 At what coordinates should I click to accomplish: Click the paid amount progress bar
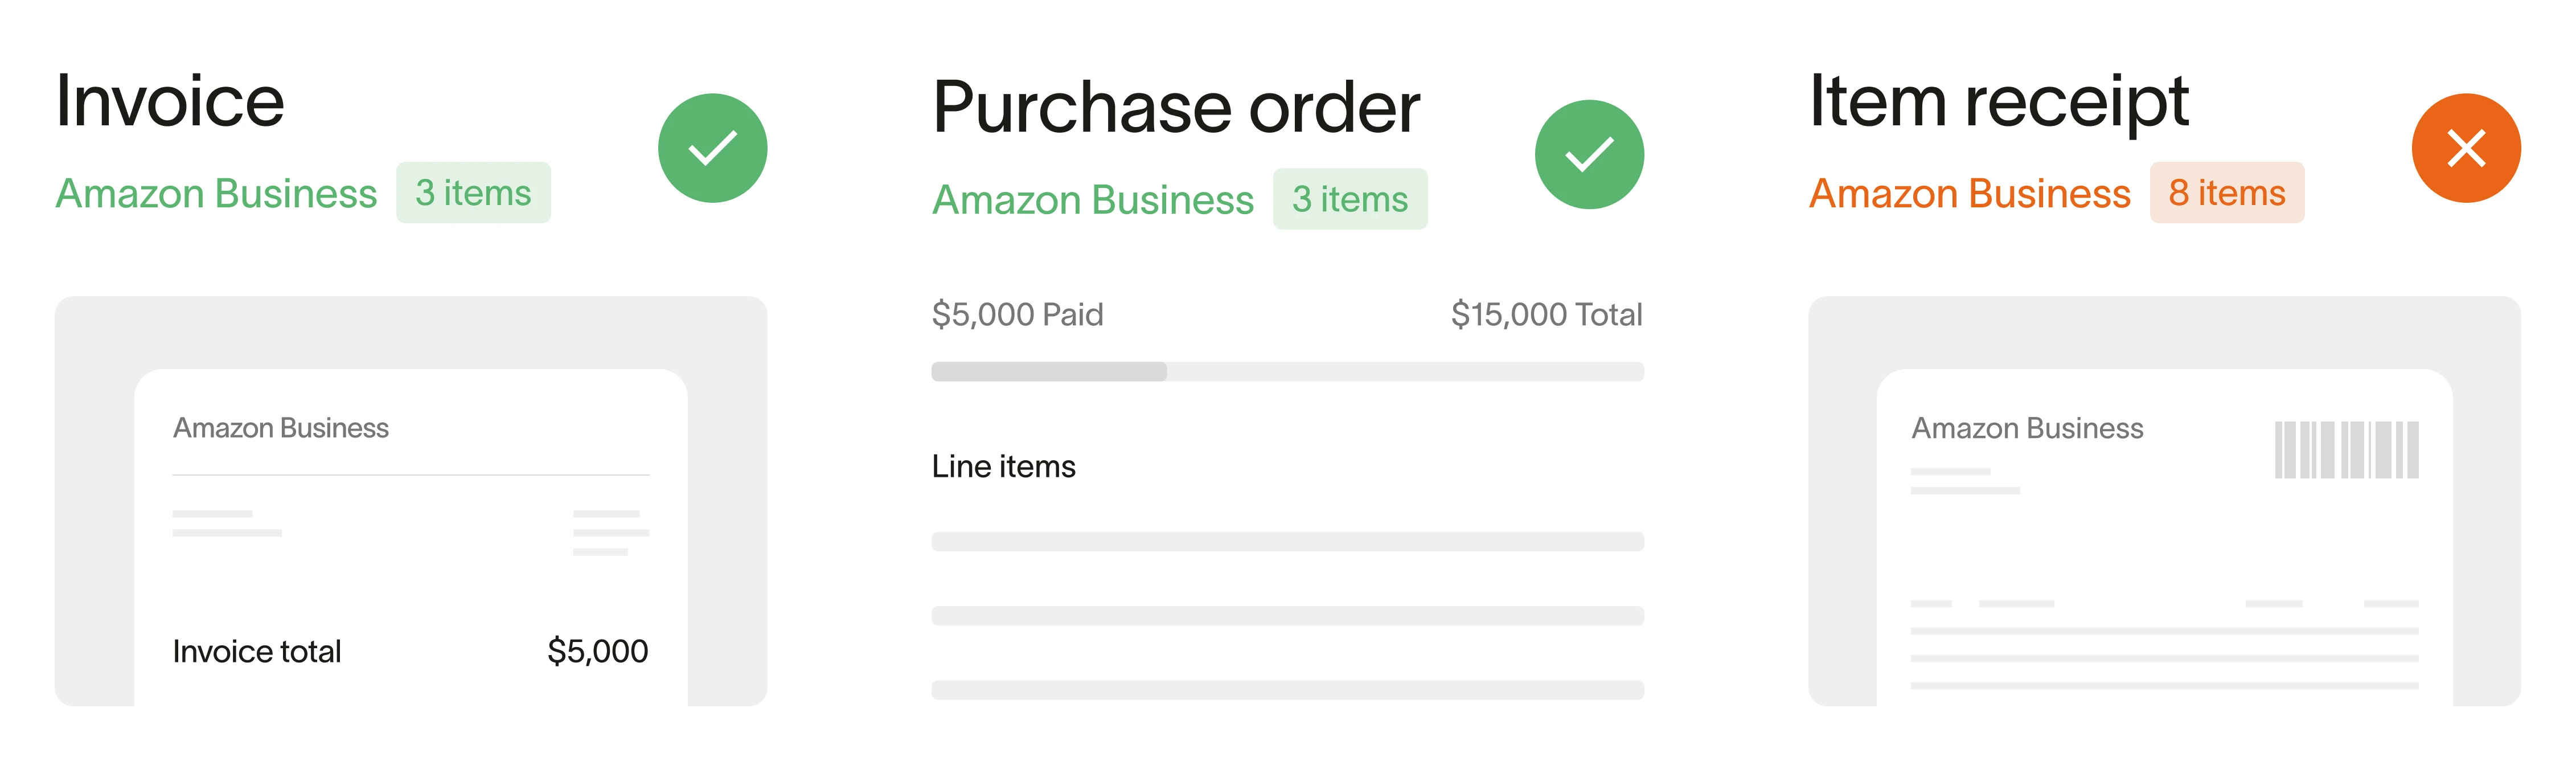(1287, 372)
